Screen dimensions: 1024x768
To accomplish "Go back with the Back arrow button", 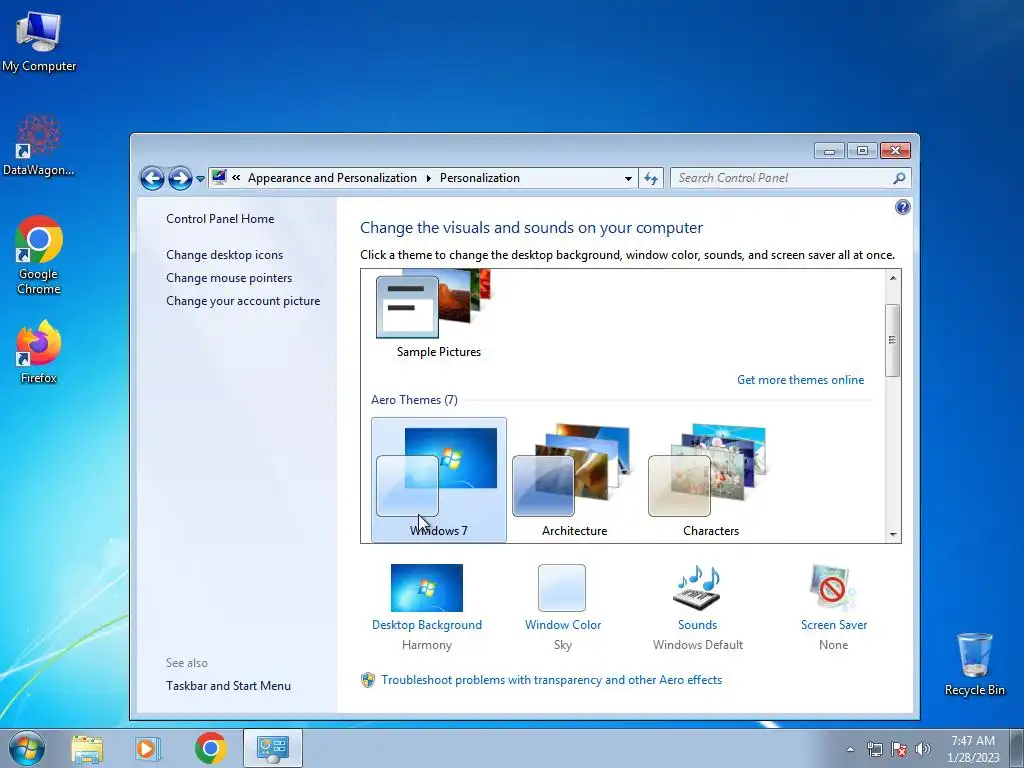I will tap(152, 178).
